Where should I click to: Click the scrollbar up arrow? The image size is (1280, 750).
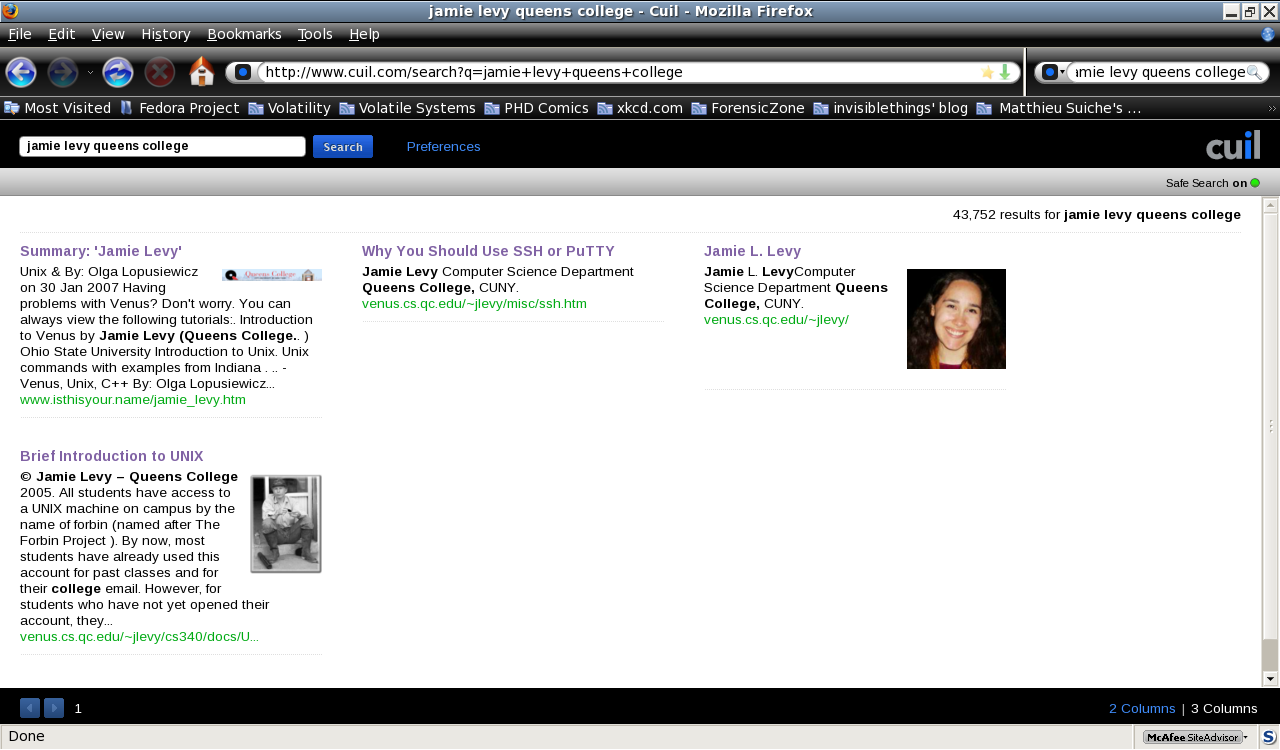click(1270, 206)
